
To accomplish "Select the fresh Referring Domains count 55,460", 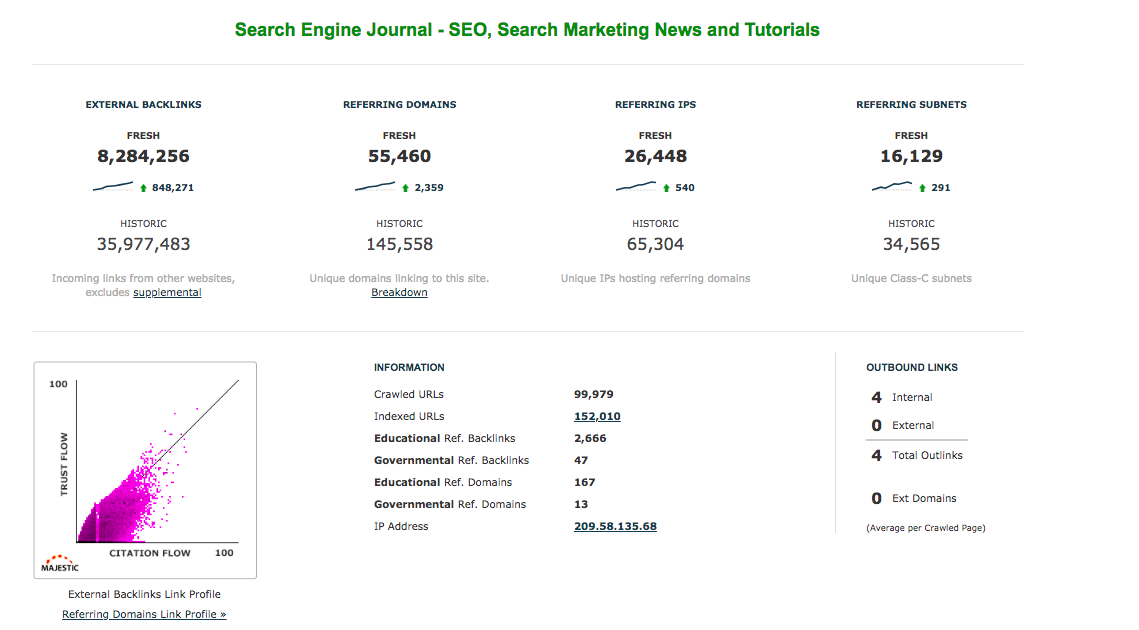I will [x=400, y=156].
